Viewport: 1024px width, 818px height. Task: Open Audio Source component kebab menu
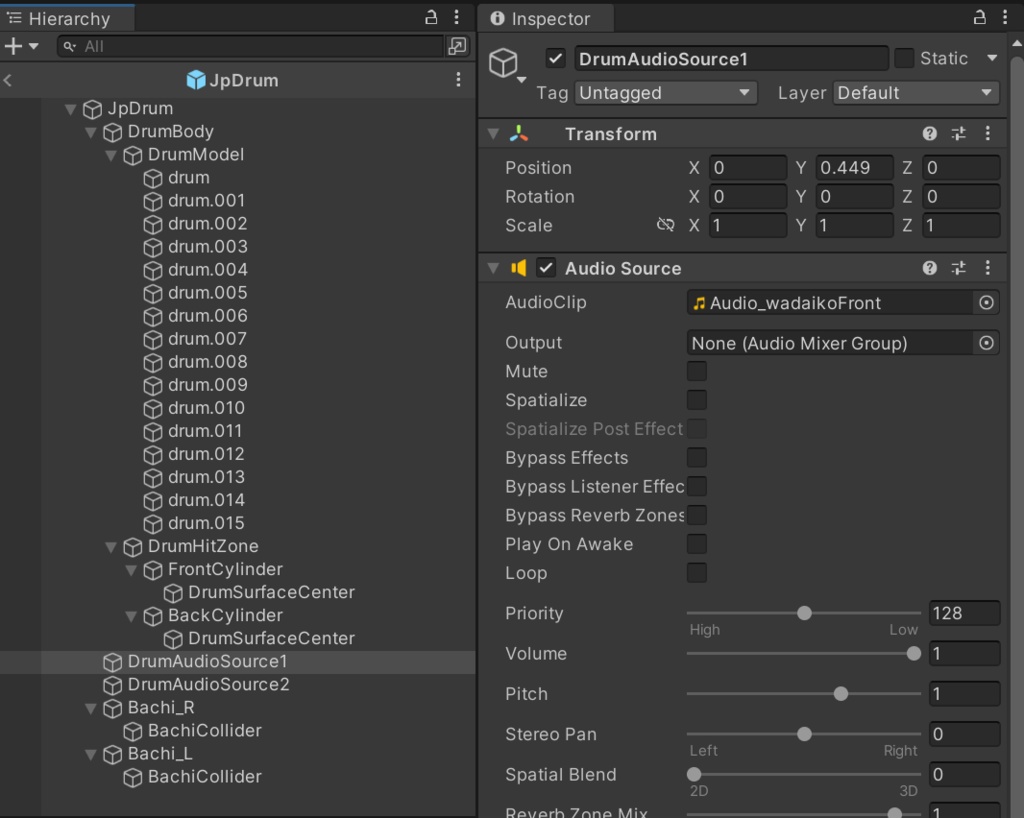point(987,268)
